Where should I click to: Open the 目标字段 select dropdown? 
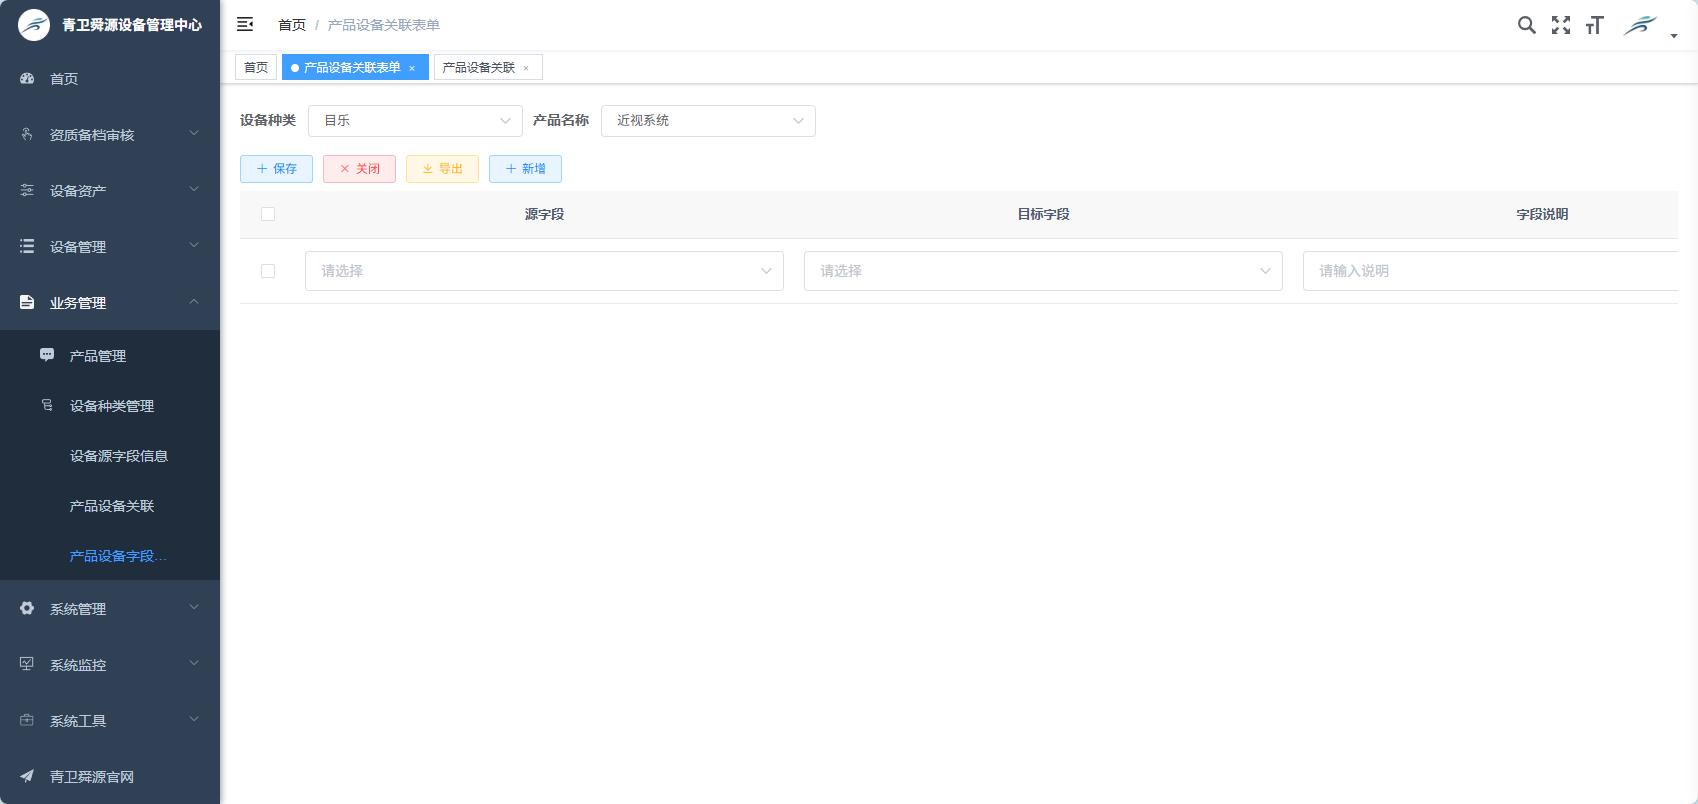click(x=1043, y=271)
